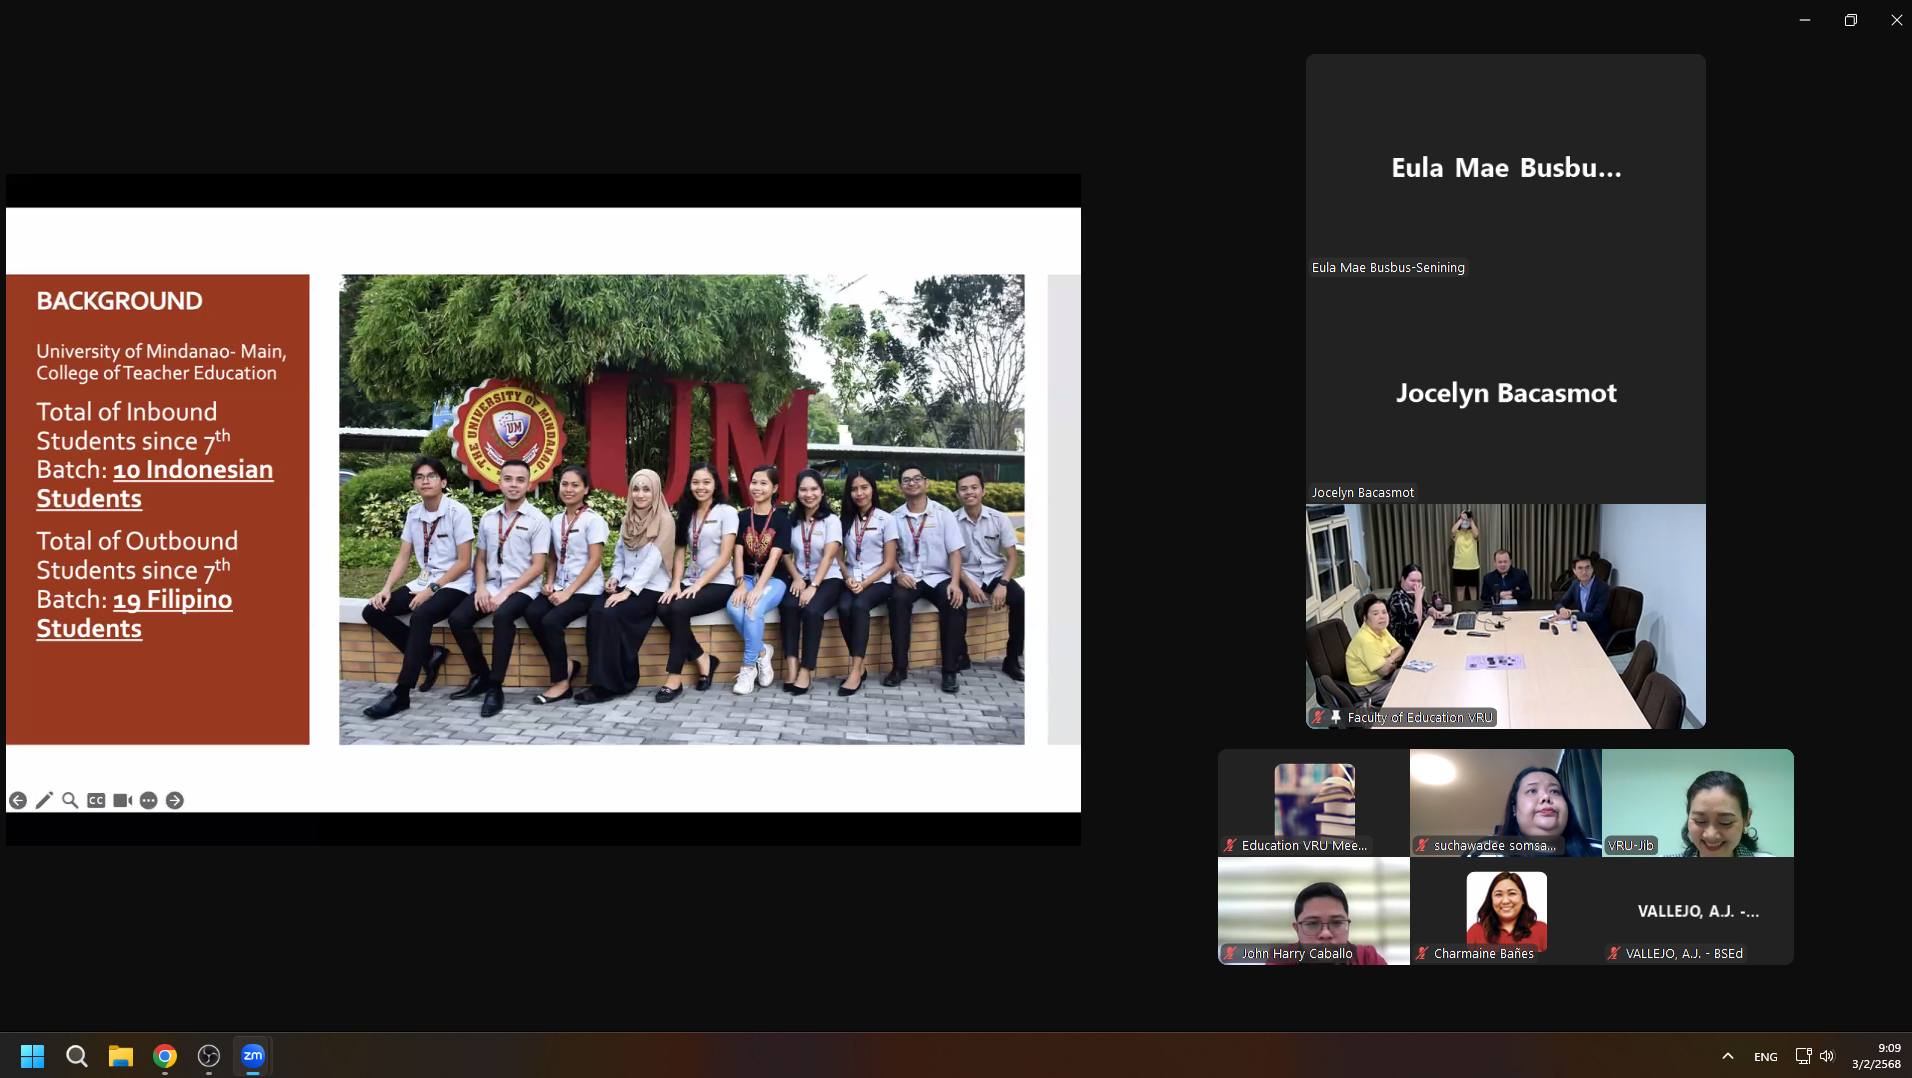
Task: Open the Windows Start menu
Action: click(32, 1056)
